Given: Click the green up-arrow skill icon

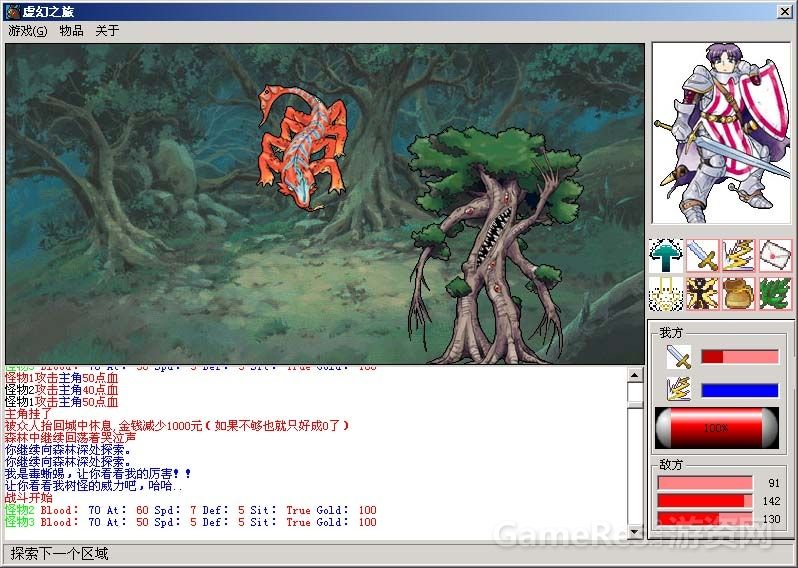Looking at the screenshot, I should pos(666,256).
